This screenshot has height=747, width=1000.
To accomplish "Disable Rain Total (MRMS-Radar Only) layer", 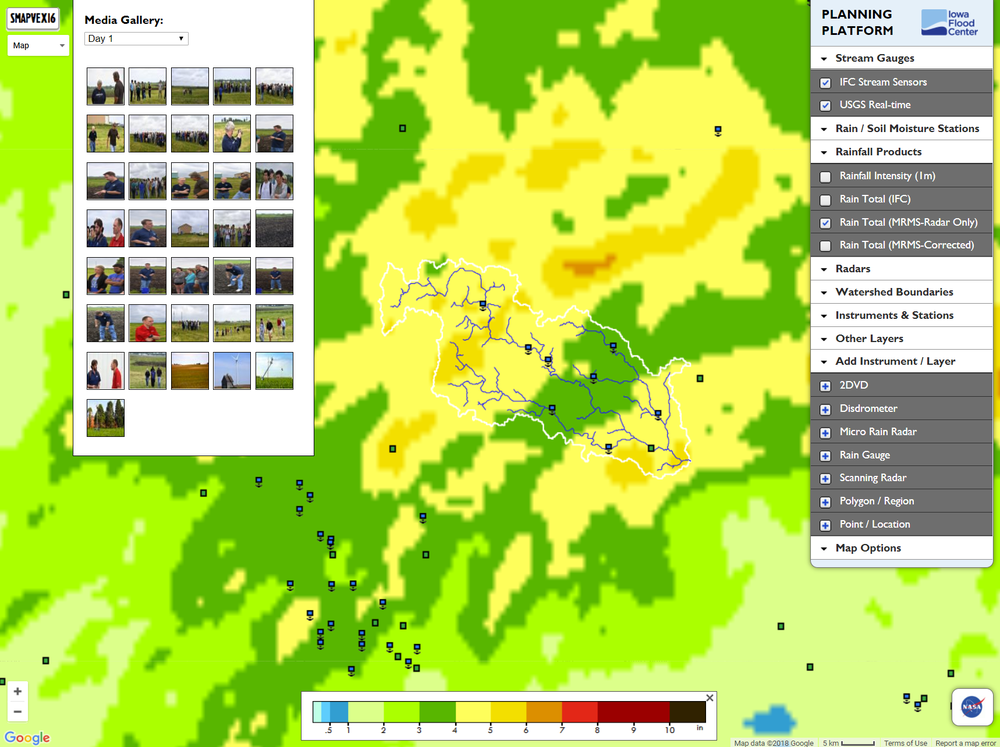I will (825, 223).
